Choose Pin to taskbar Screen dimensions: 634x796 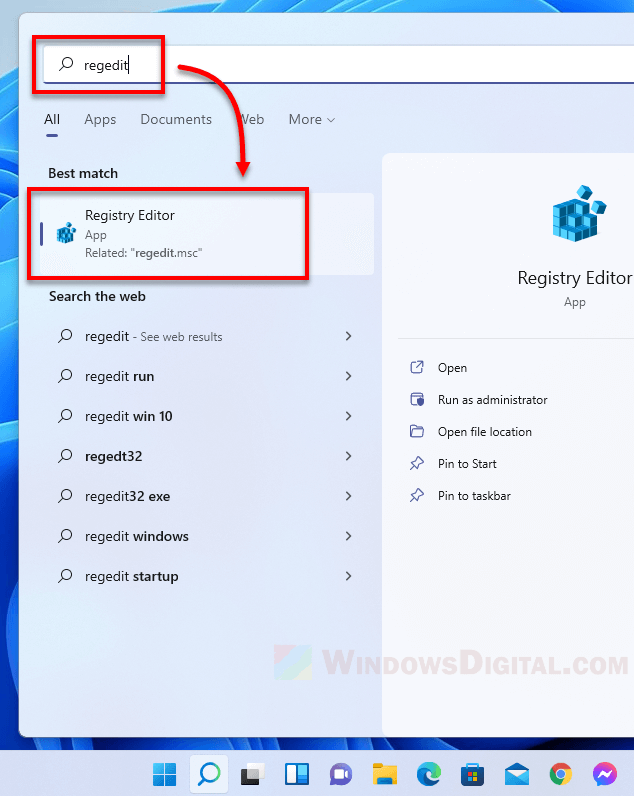[474, 495]
